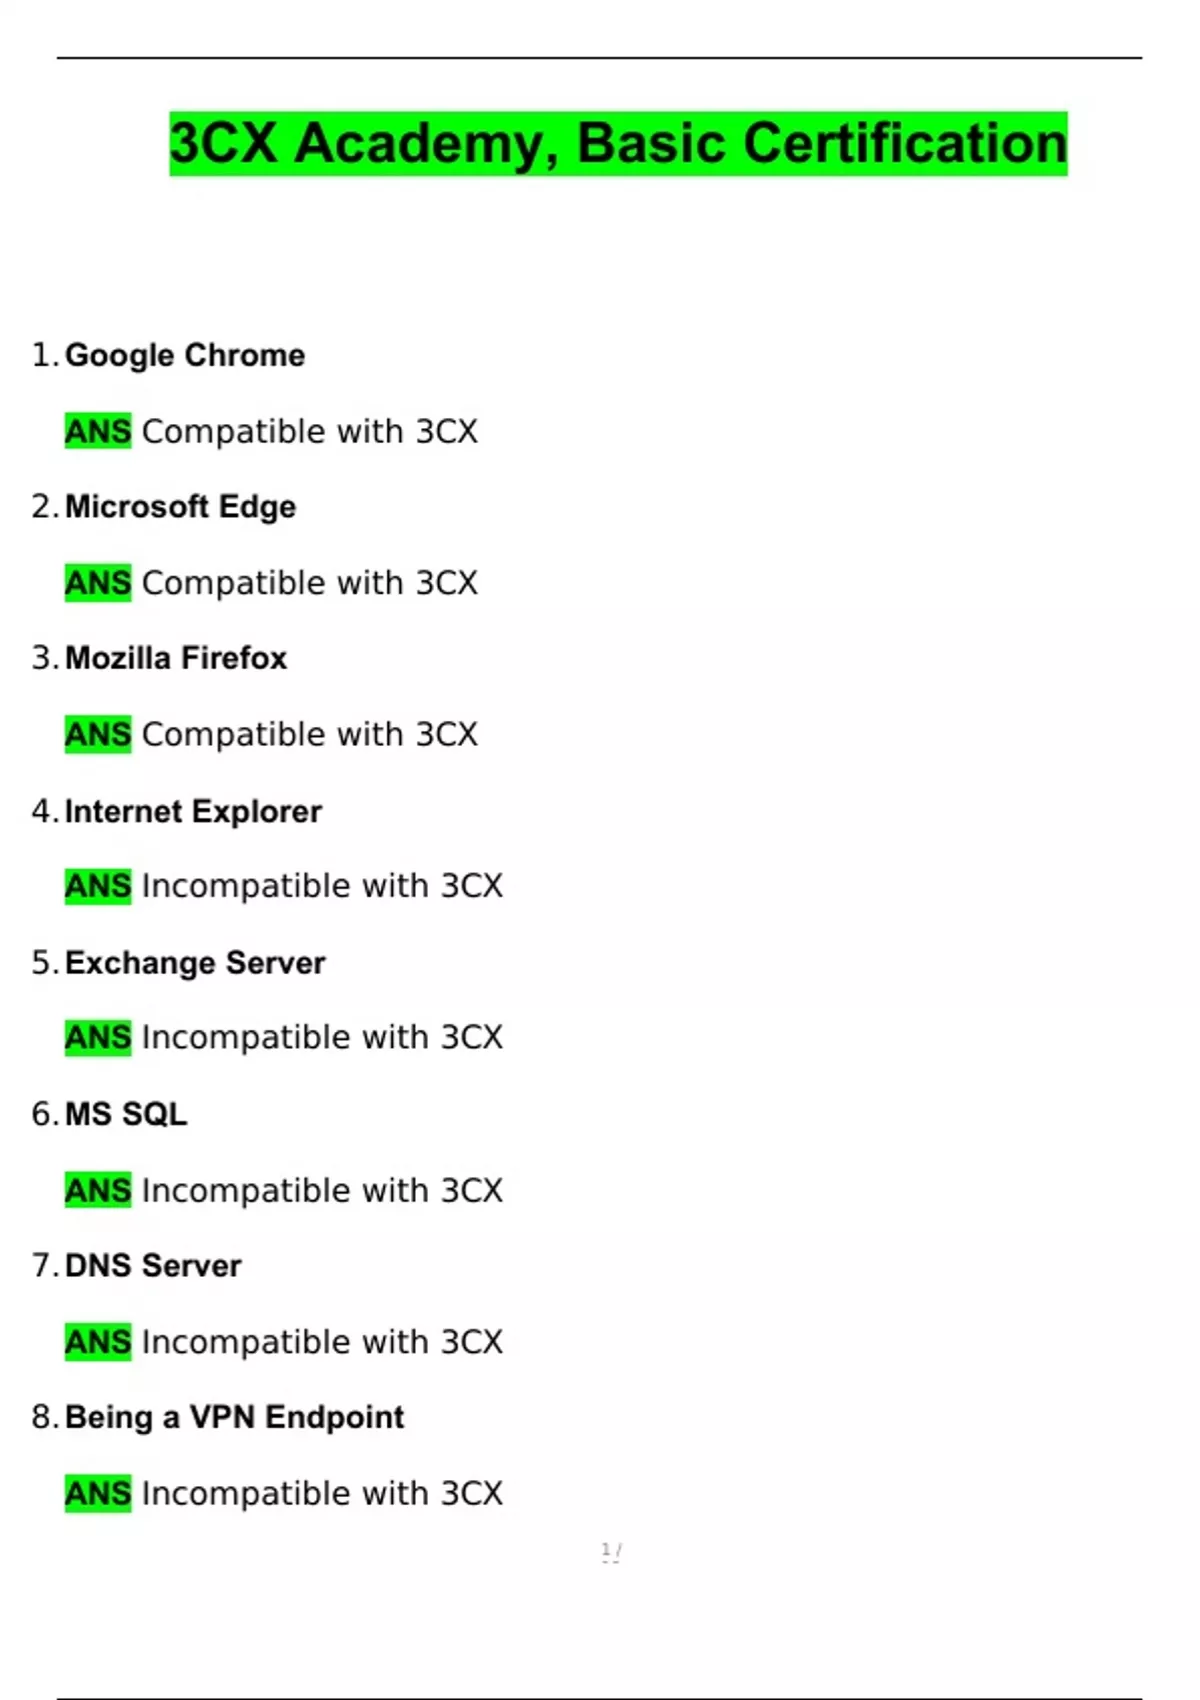Select the "Compatible with 3CX" answer for Mozilla Firefox
This screenshot has width=1200, height=1700.
click(x=310, y=734)
